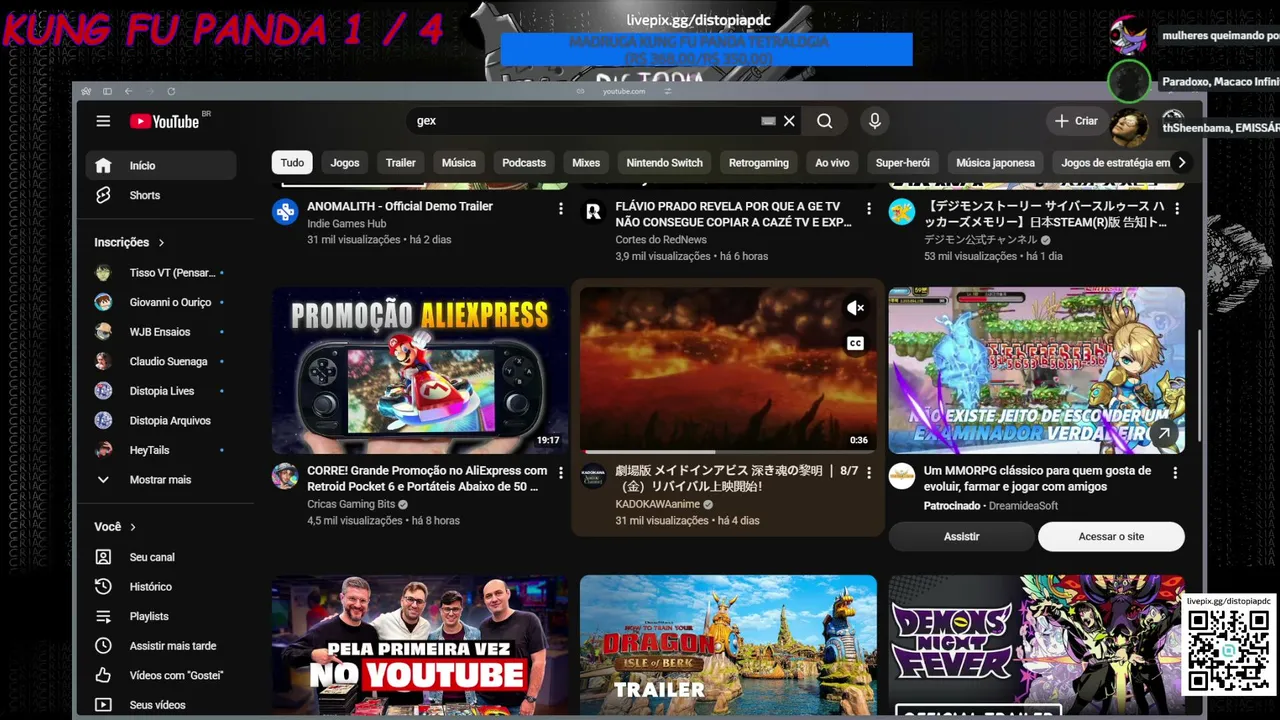Open options menu for MMORPG sponsored ad
This screenshot has height=720, width=1280.
click(x=1175, y=473)
